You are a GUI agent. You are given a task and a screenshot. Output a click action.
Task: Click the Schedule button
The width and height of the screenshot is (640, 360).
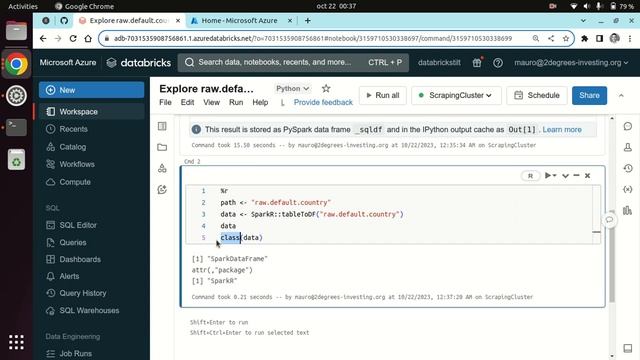[x=536, y=95]
